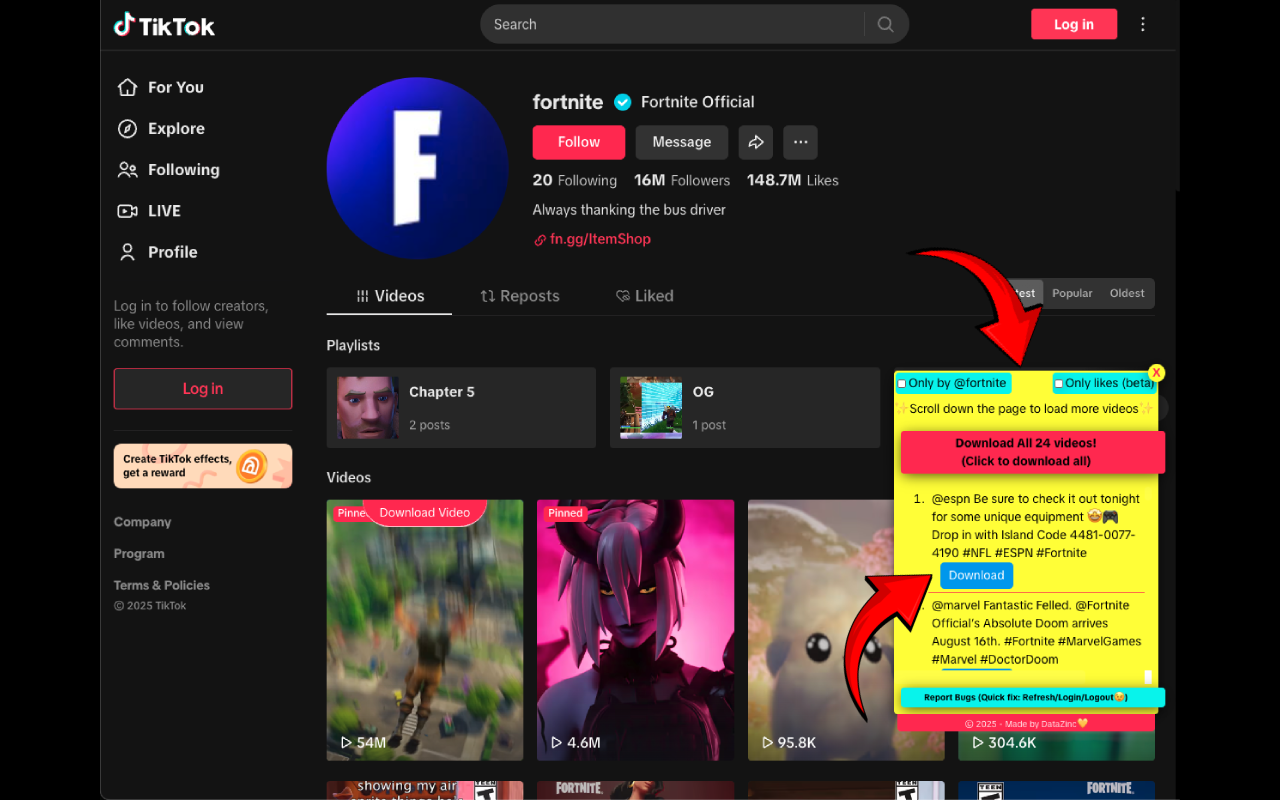Click the LIVE camera icon
Viewport: 1280px width, 800px height.
click(127, 211)
